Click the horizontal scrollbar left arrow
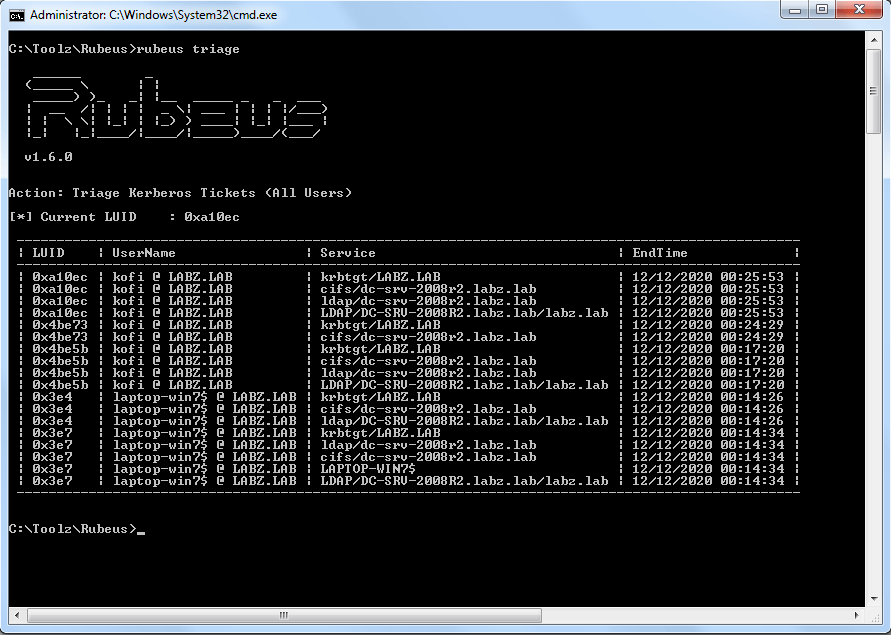 16,615
